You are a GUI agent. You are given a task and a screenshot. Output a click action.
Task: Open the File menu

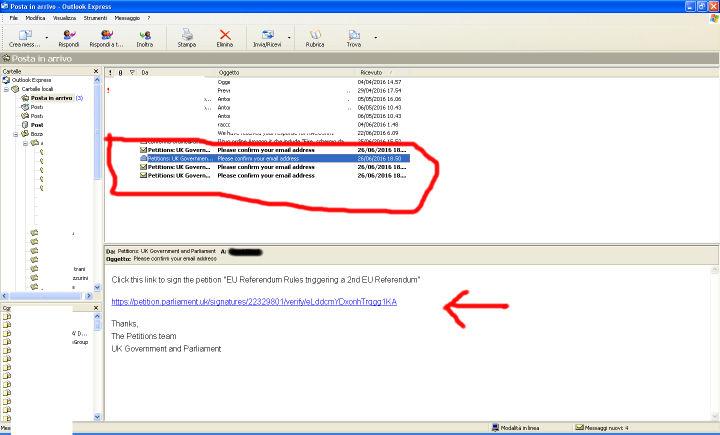(x=14, y=18)
